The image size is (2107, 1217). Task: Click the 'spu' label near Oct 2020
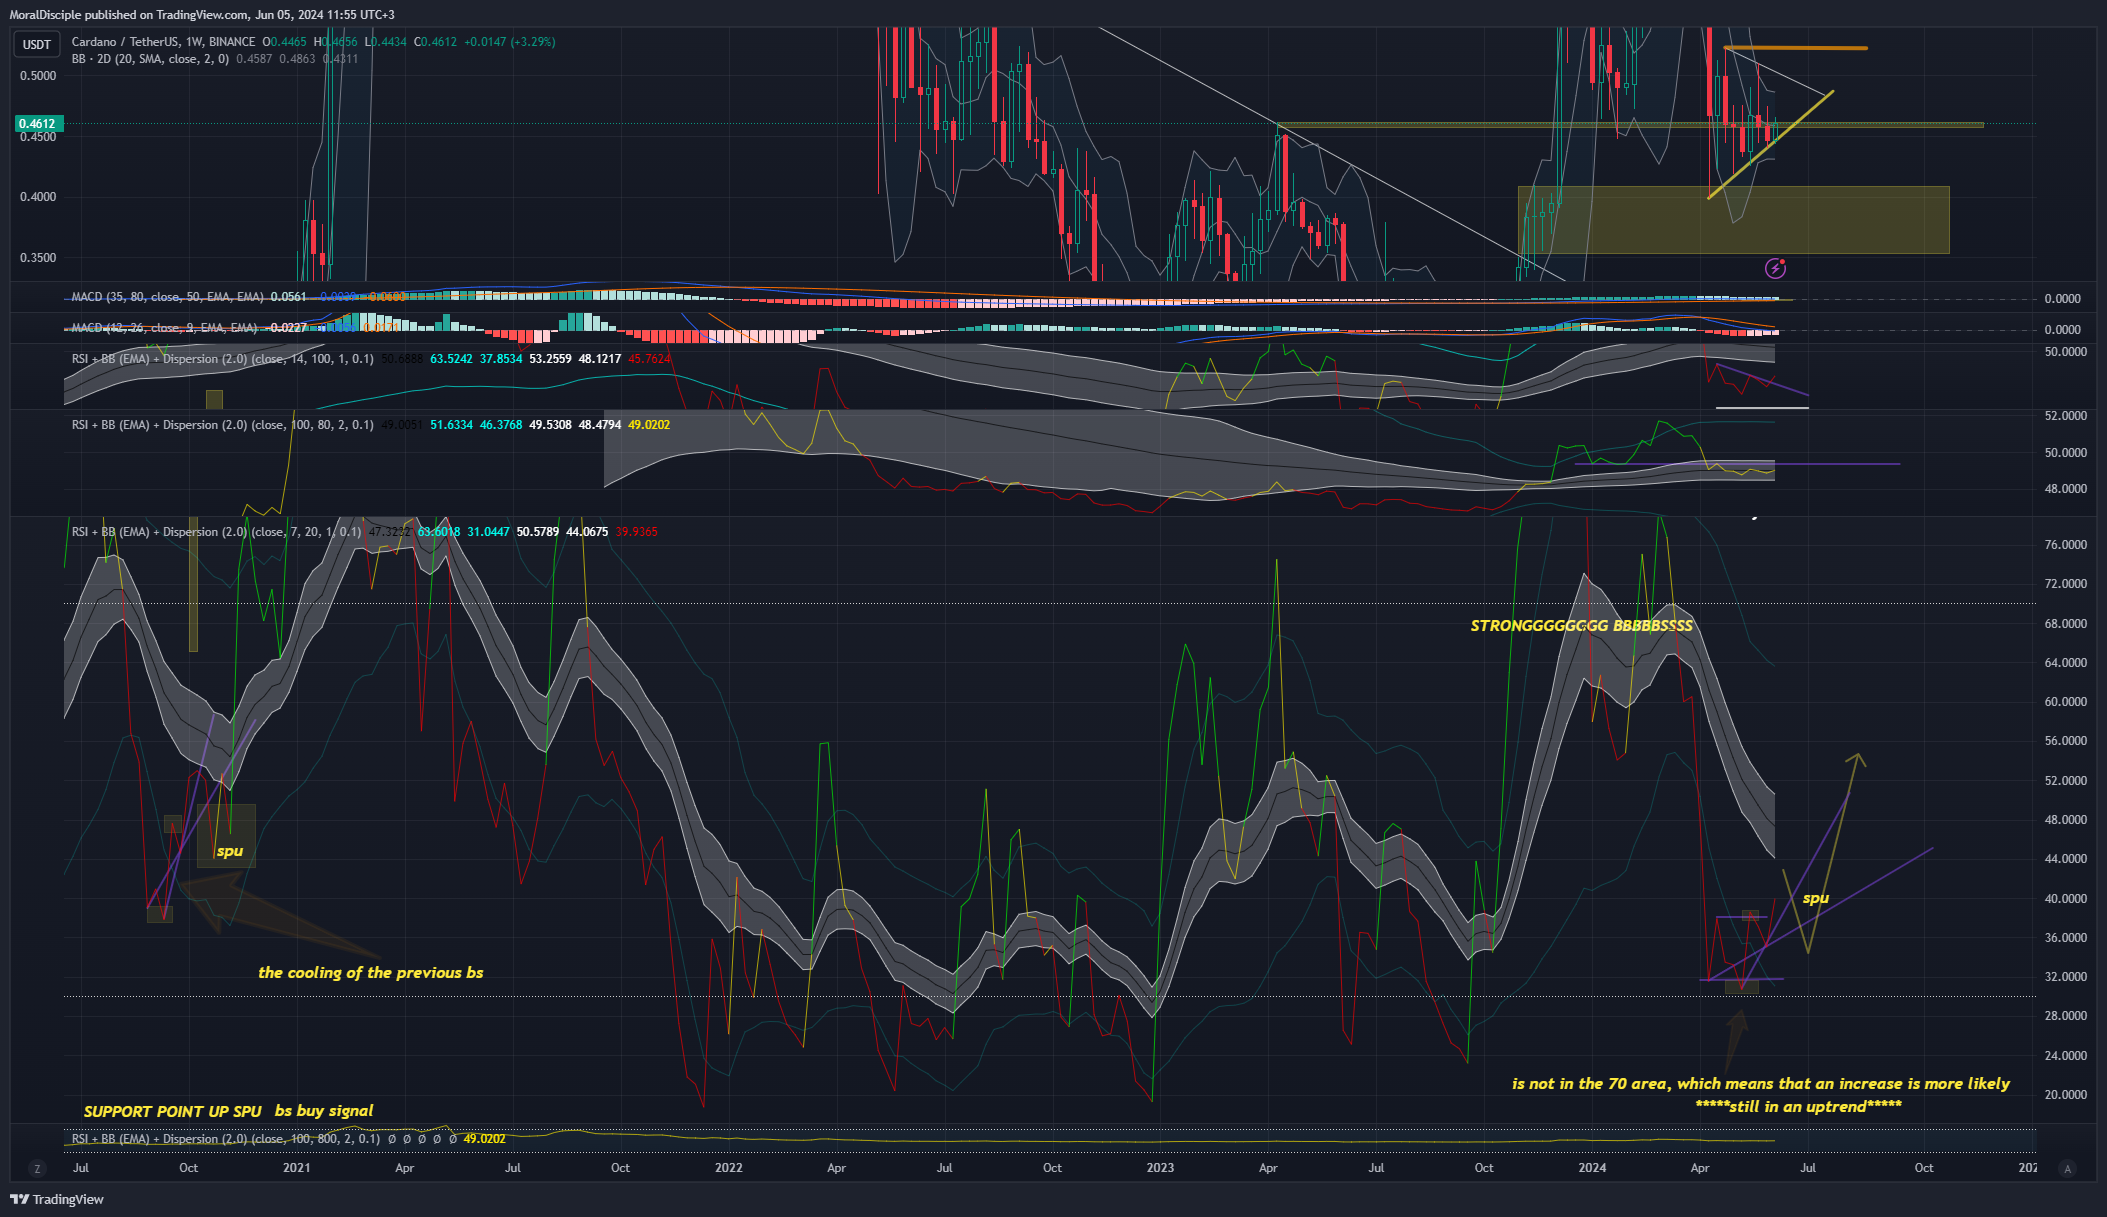[x=230, y=851]
